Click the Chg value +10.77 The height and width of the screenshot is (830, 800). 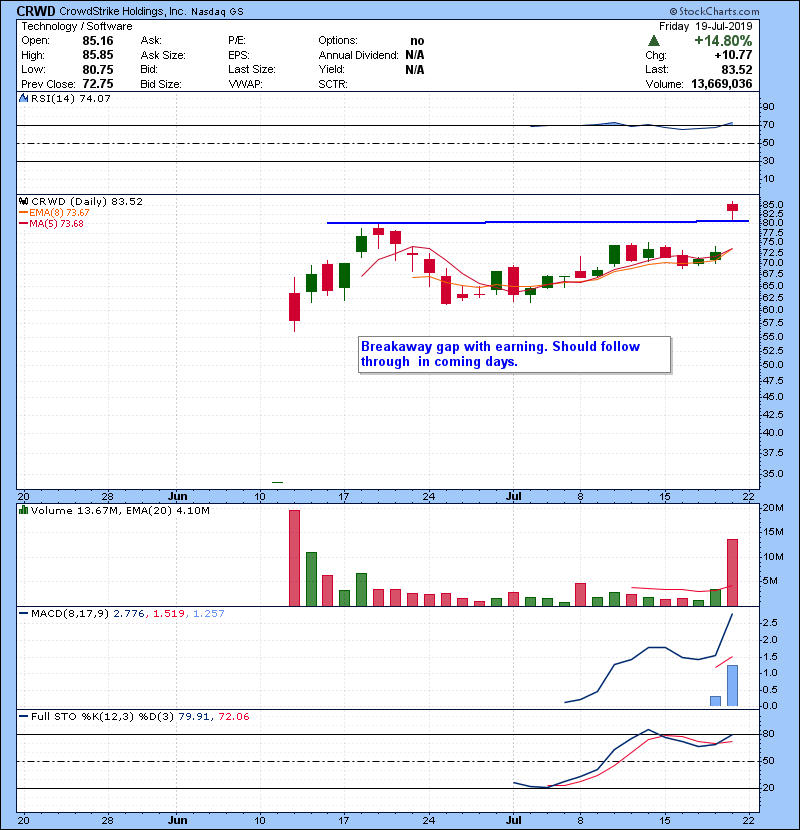click(733, 55)
